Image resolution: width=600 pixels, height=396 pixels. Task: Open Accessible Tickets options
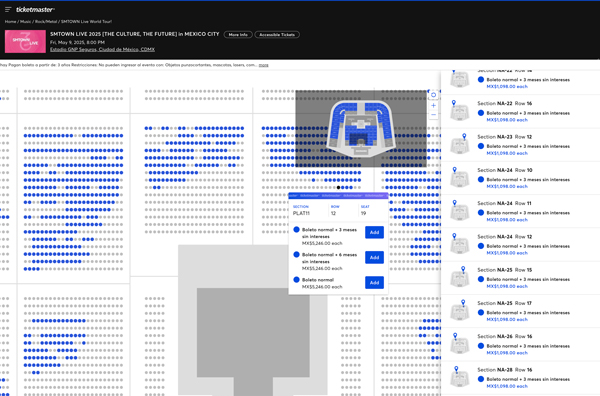277,34
